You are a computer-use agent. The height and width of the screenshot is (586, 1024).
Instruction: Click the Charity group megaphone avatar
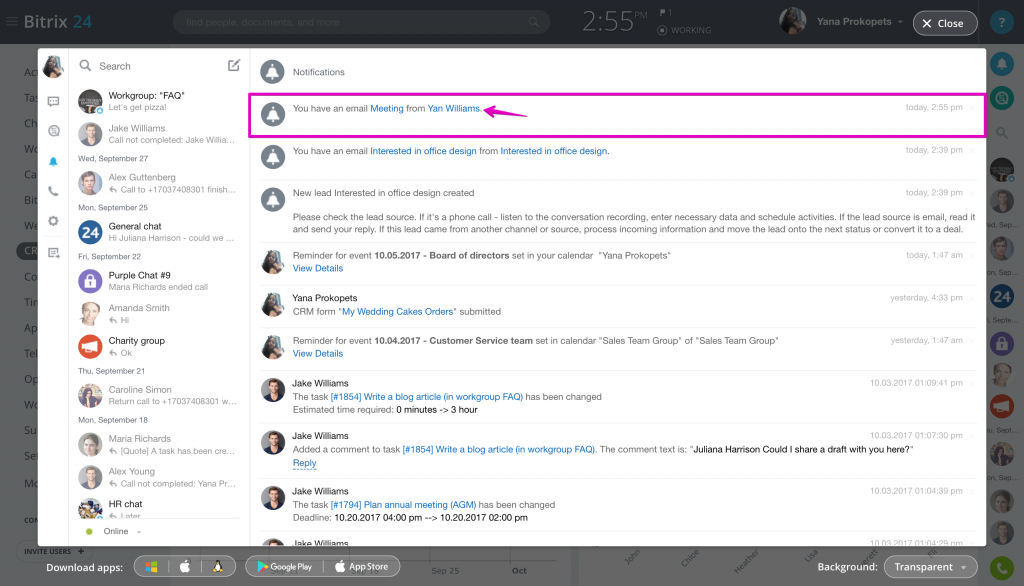click(90, 346)
